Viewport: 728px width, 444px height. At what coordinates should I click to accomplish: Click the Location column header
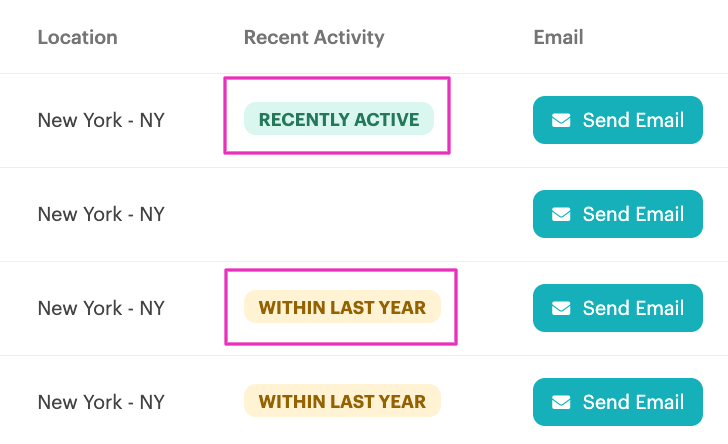(77, 38)
